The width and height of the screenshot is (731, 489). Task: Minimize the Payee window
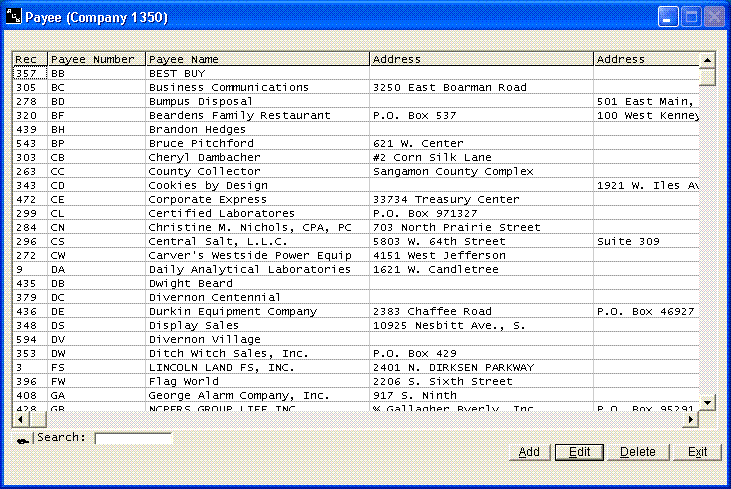pos(668,18)
